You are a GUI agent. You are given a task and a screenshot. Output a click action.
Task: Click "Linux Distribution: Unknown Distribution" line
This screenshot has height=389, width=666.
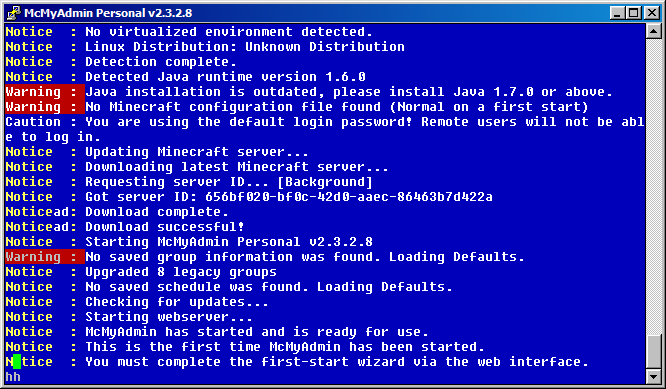[x=245, y=47]
